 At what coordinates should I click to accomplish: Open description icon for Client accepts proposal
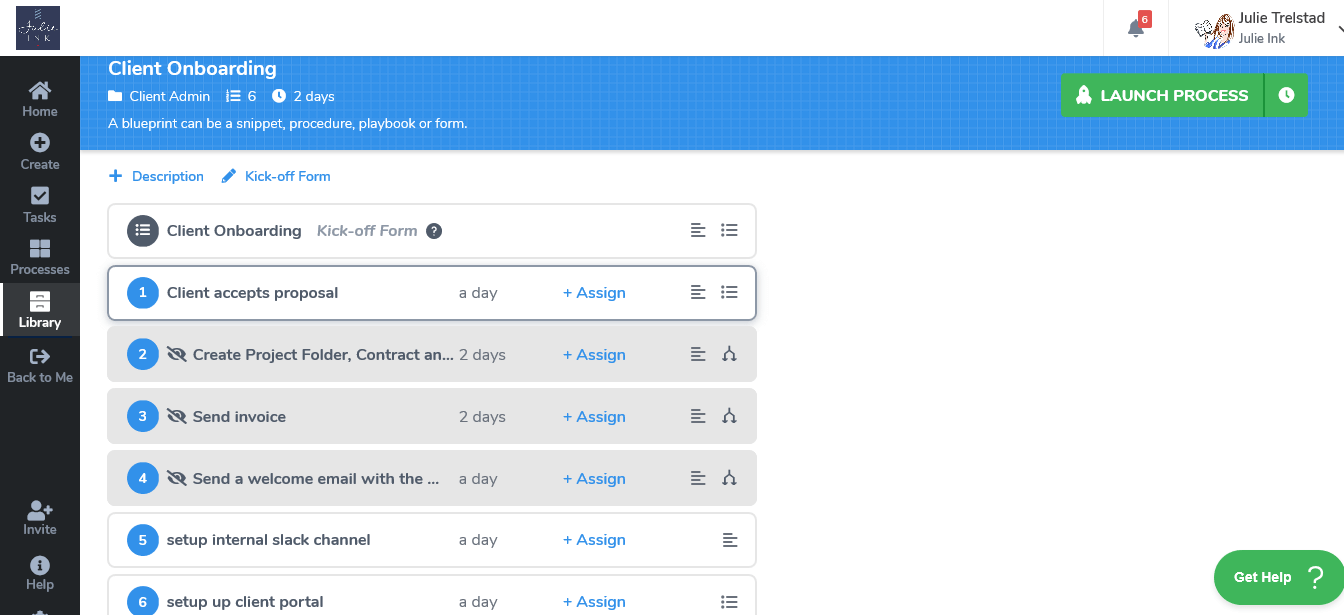point(698,293)
